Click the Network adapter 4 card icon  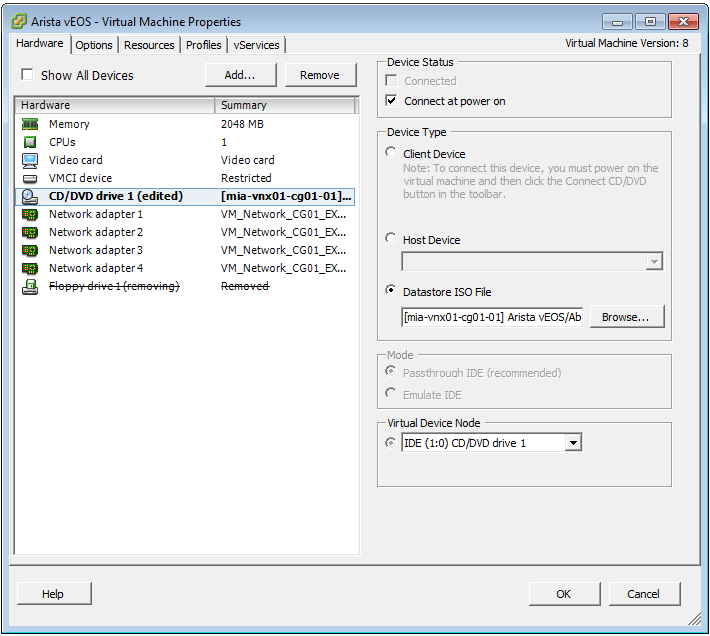[x=30, y=268]
